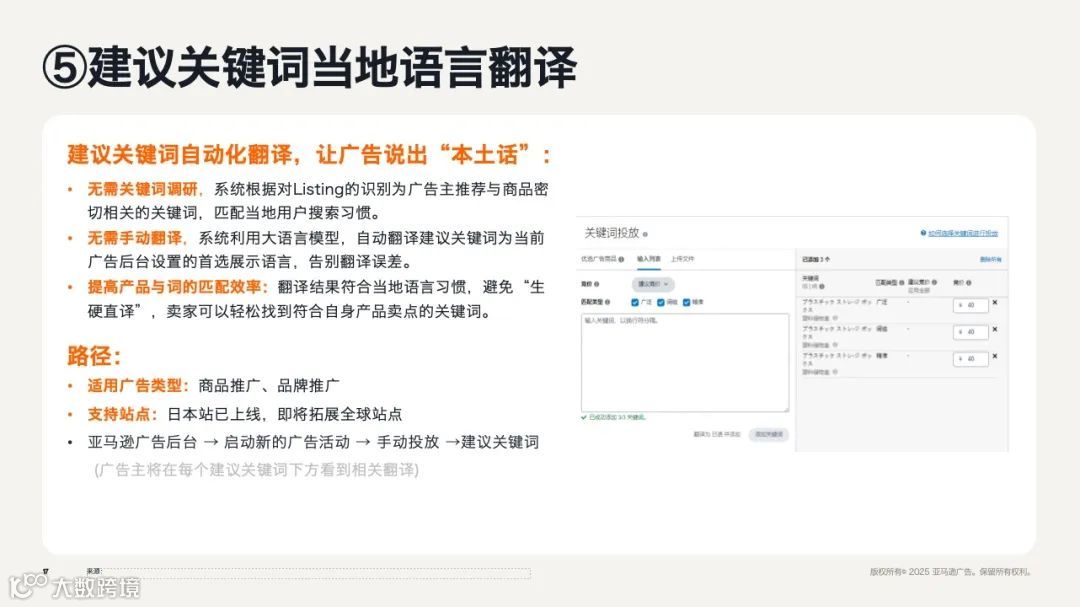
Task: Click the 路径 heading
Action: click(x=94, y=356)
